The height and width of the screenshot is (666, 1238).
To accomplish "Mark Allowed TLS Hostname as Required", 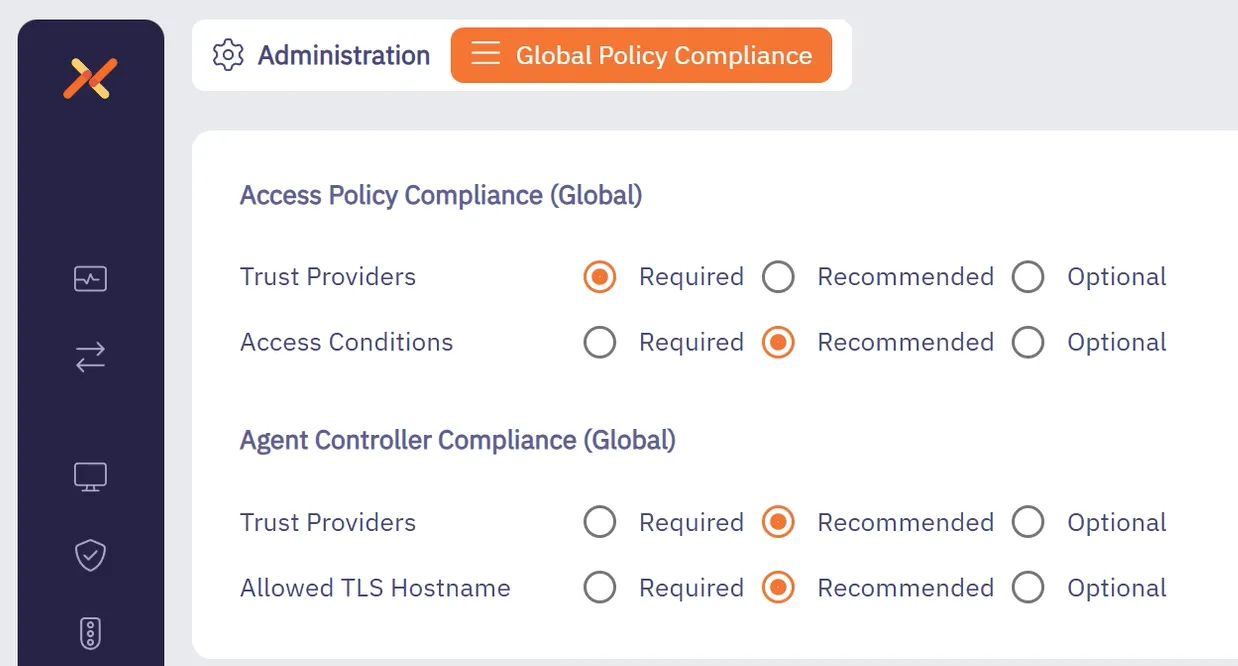I will (600, 587).
